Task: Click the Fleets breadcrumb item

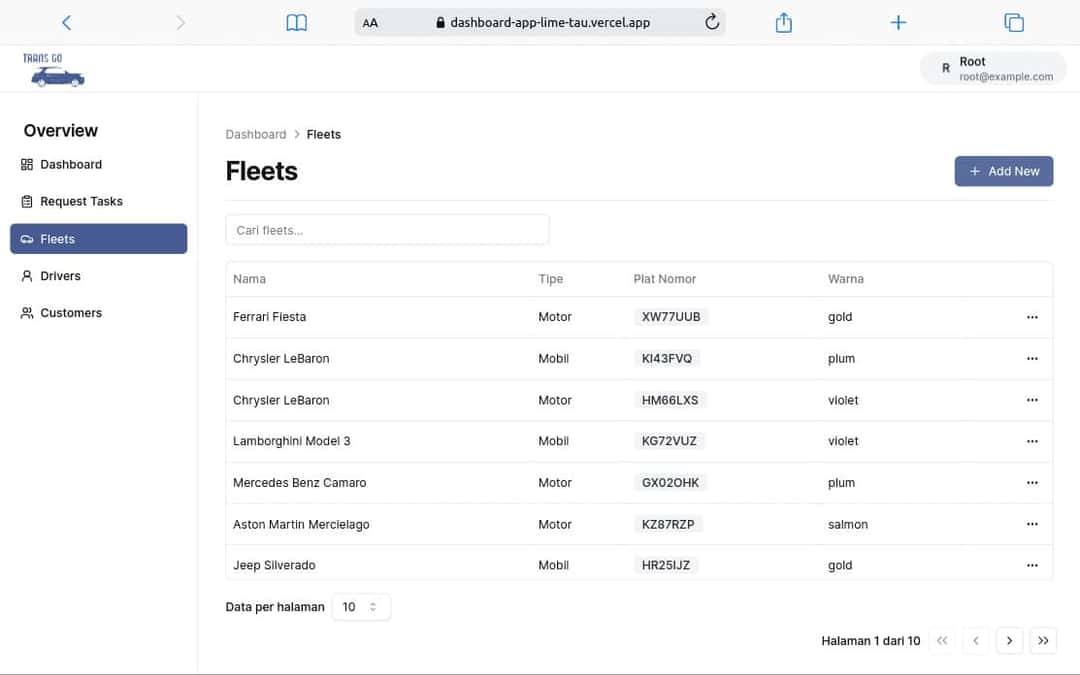Action: (324, 134)
